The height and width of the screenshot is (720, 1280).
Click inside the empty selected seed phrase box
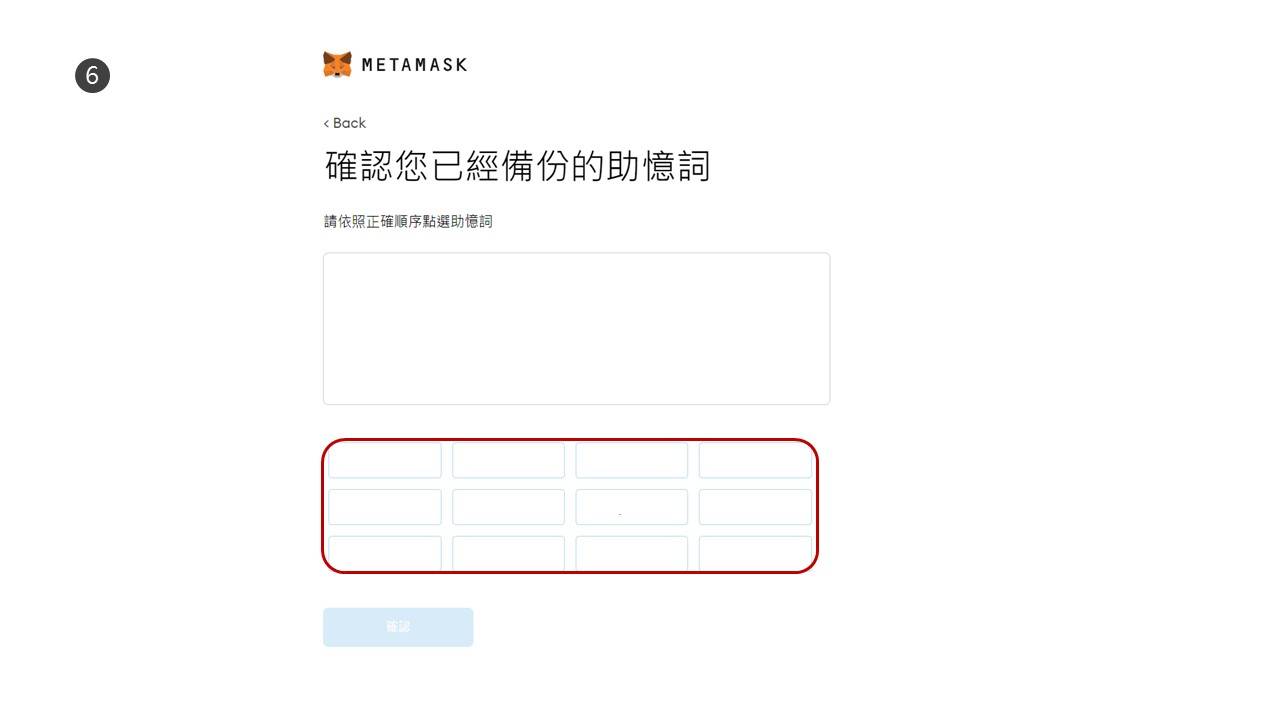pos(576,328)
